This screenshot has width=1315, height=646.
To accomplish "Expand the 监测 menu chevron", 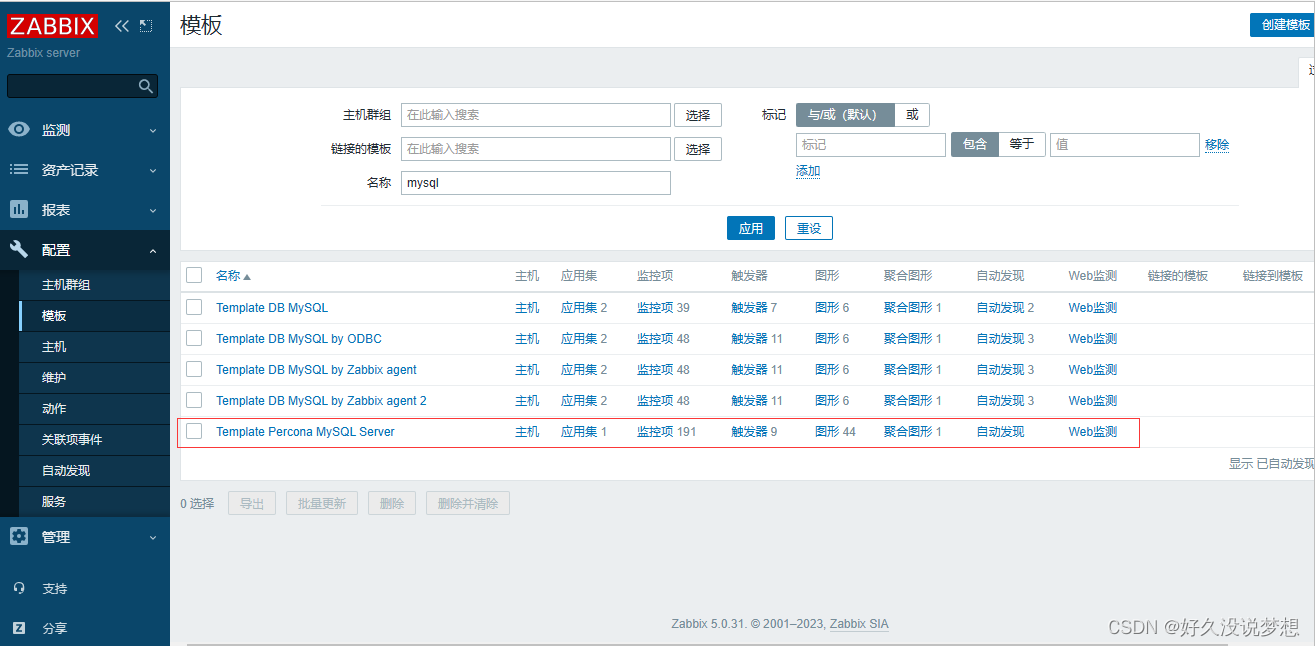I will [x=153, y=130].
